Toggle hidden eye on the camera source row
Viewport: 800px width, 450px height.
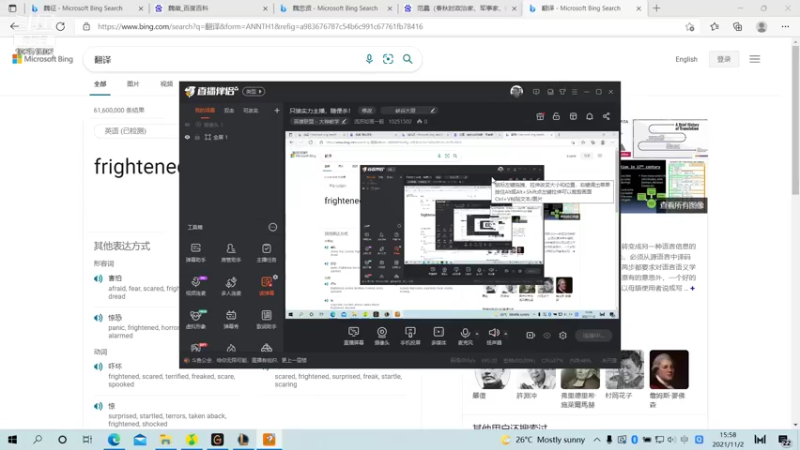(187, 124)
